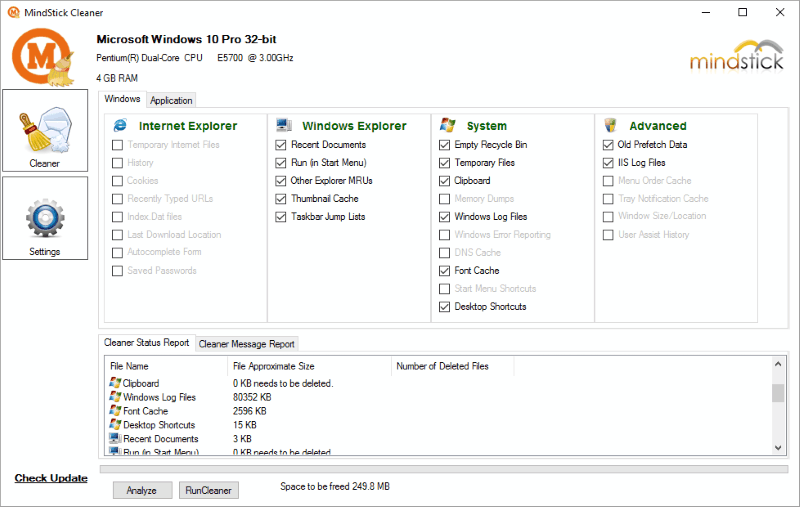Click the icon beside Desktop Shortcuts report row
800x507 pixels.
(115, 424)
